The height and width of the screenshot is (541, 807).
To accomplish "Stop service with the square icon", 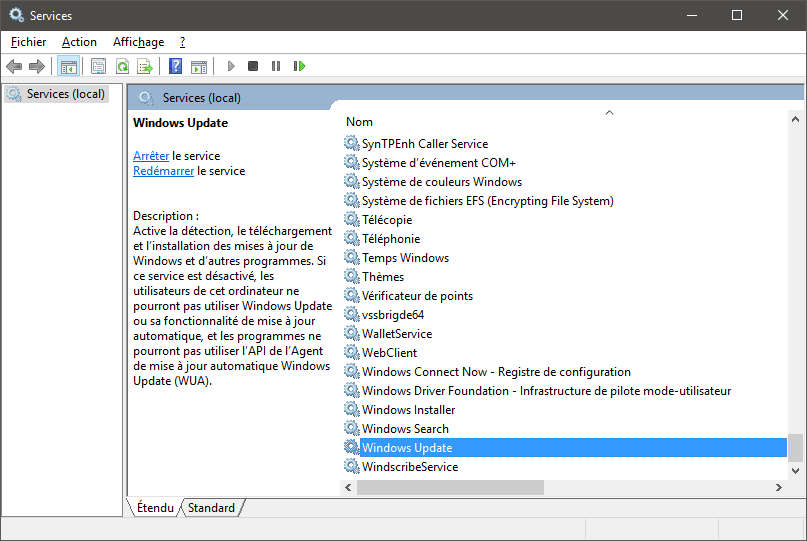I will click(x=253, y=66).
